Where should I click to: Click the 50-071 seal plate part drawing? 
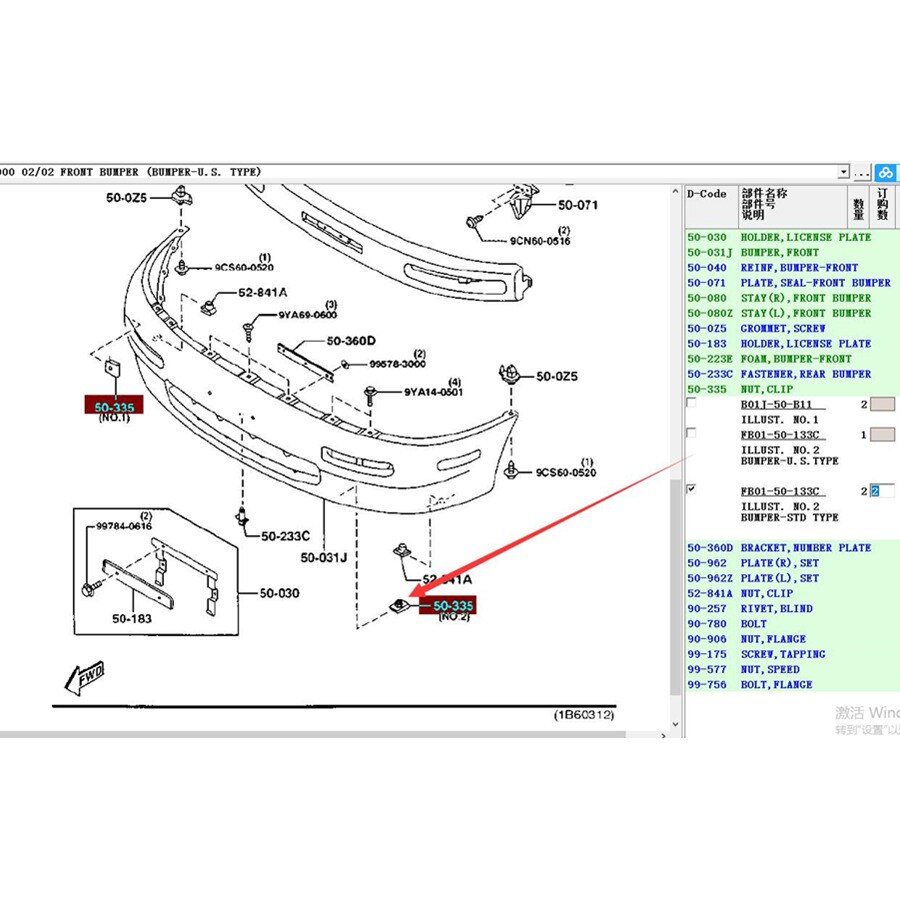coord(518,207)
